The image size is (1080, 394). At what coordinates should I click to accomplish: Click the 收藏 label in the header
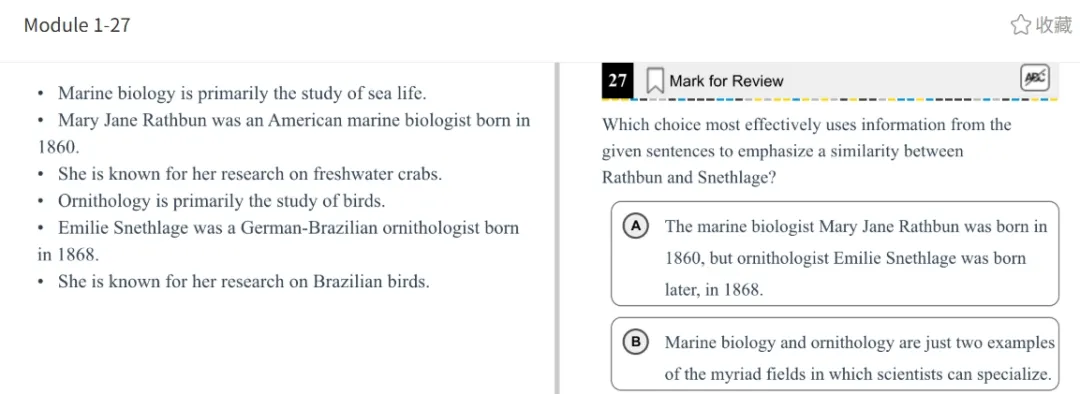click(1055, 26)
